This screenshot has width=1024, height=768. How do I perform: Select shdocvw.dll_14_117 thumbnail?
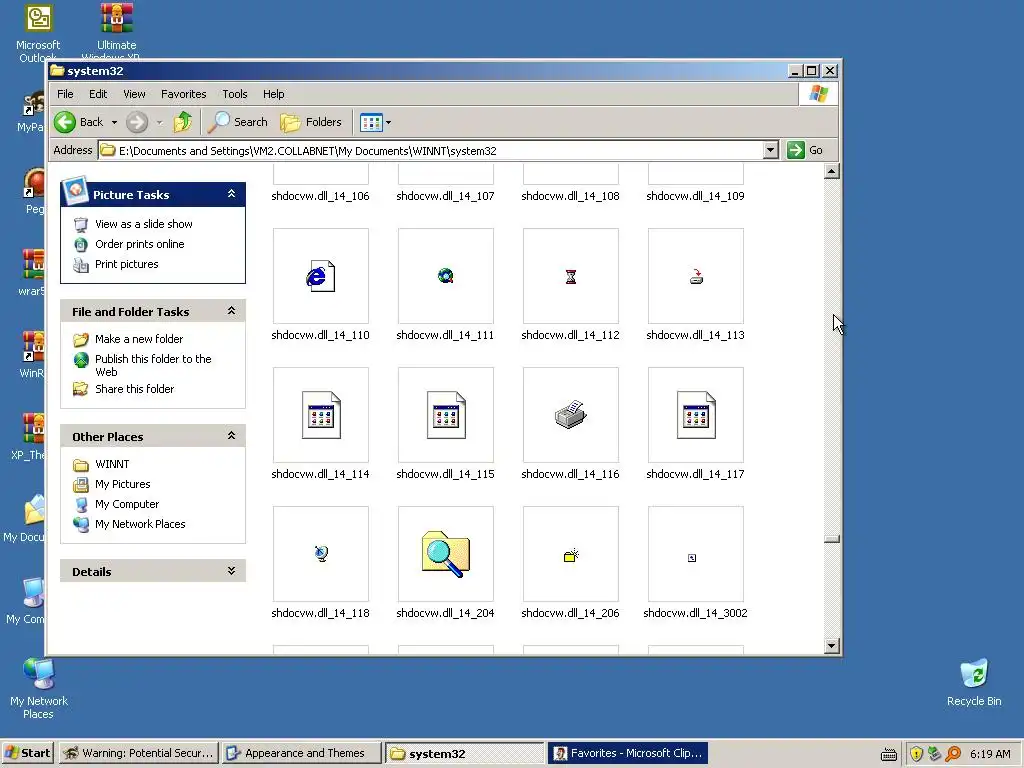pos(696,415)
